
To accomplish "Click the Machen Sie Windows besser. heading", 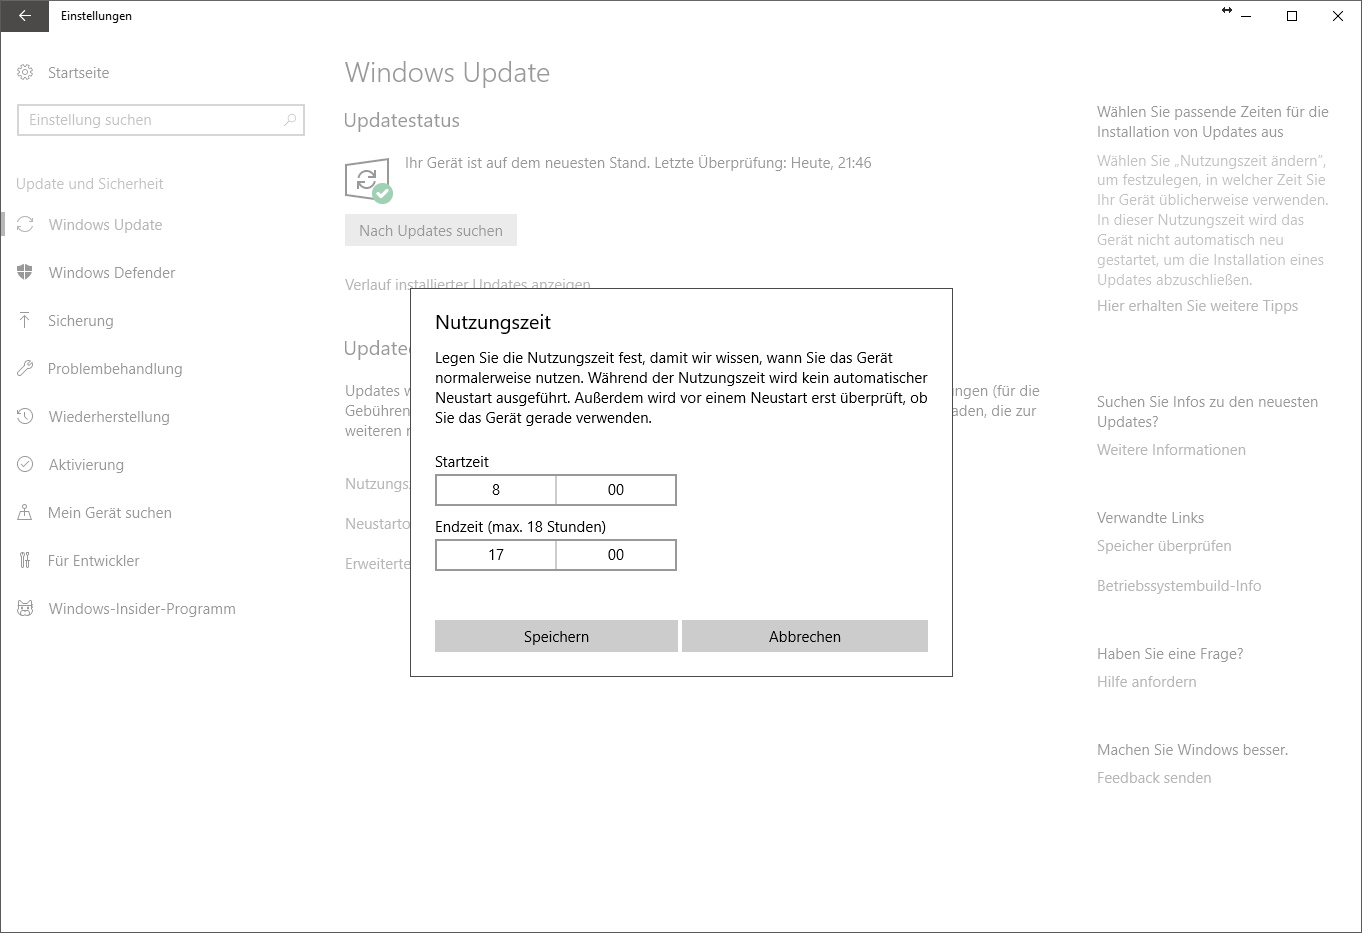I will click(1192, 750).
